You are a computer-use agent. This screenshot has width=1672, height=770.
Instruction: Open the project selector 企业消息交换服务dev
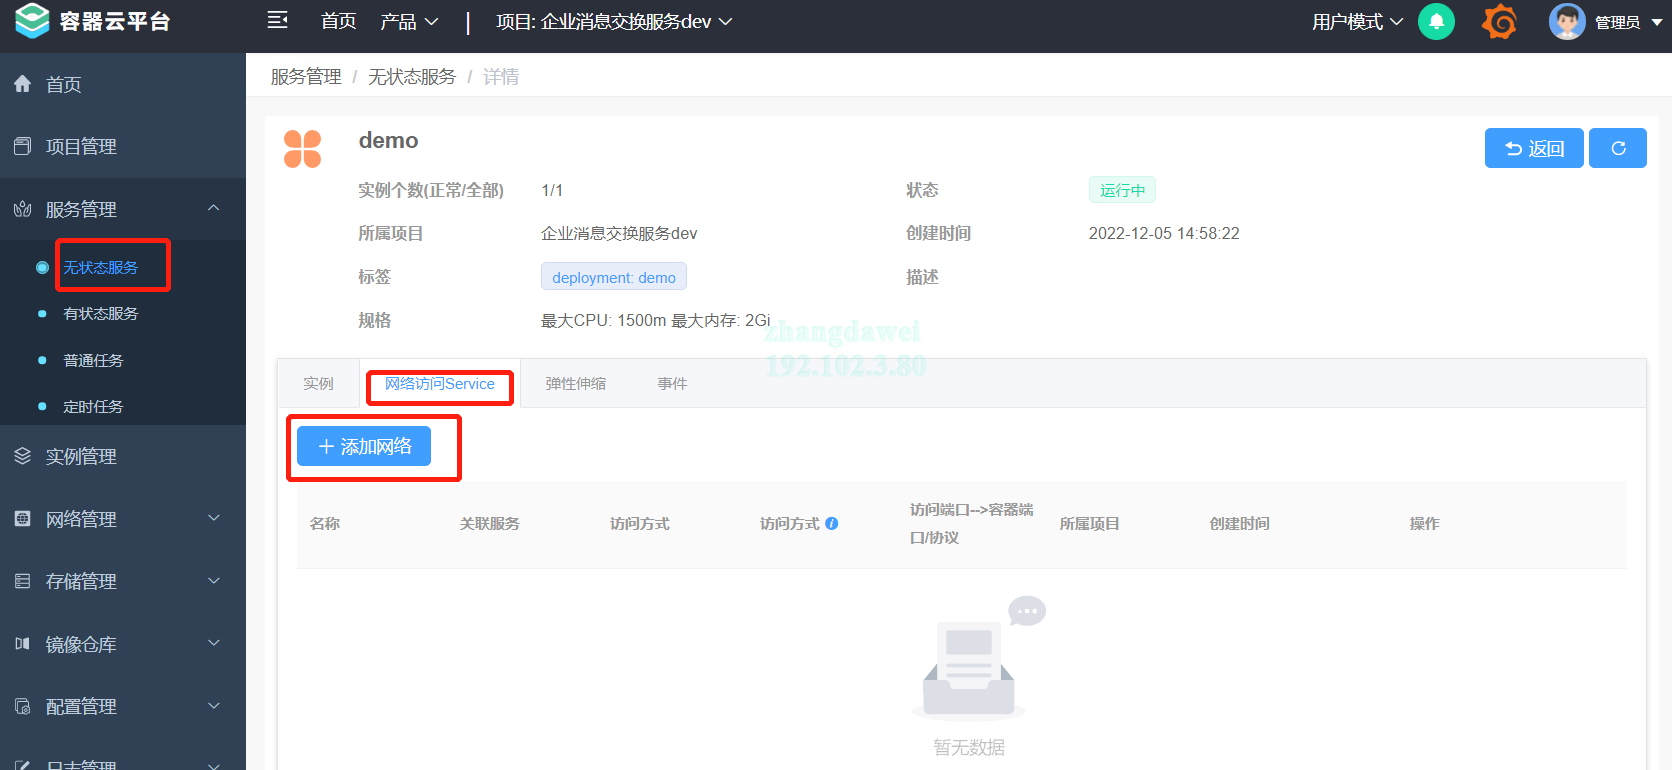[x=614, y=21]
